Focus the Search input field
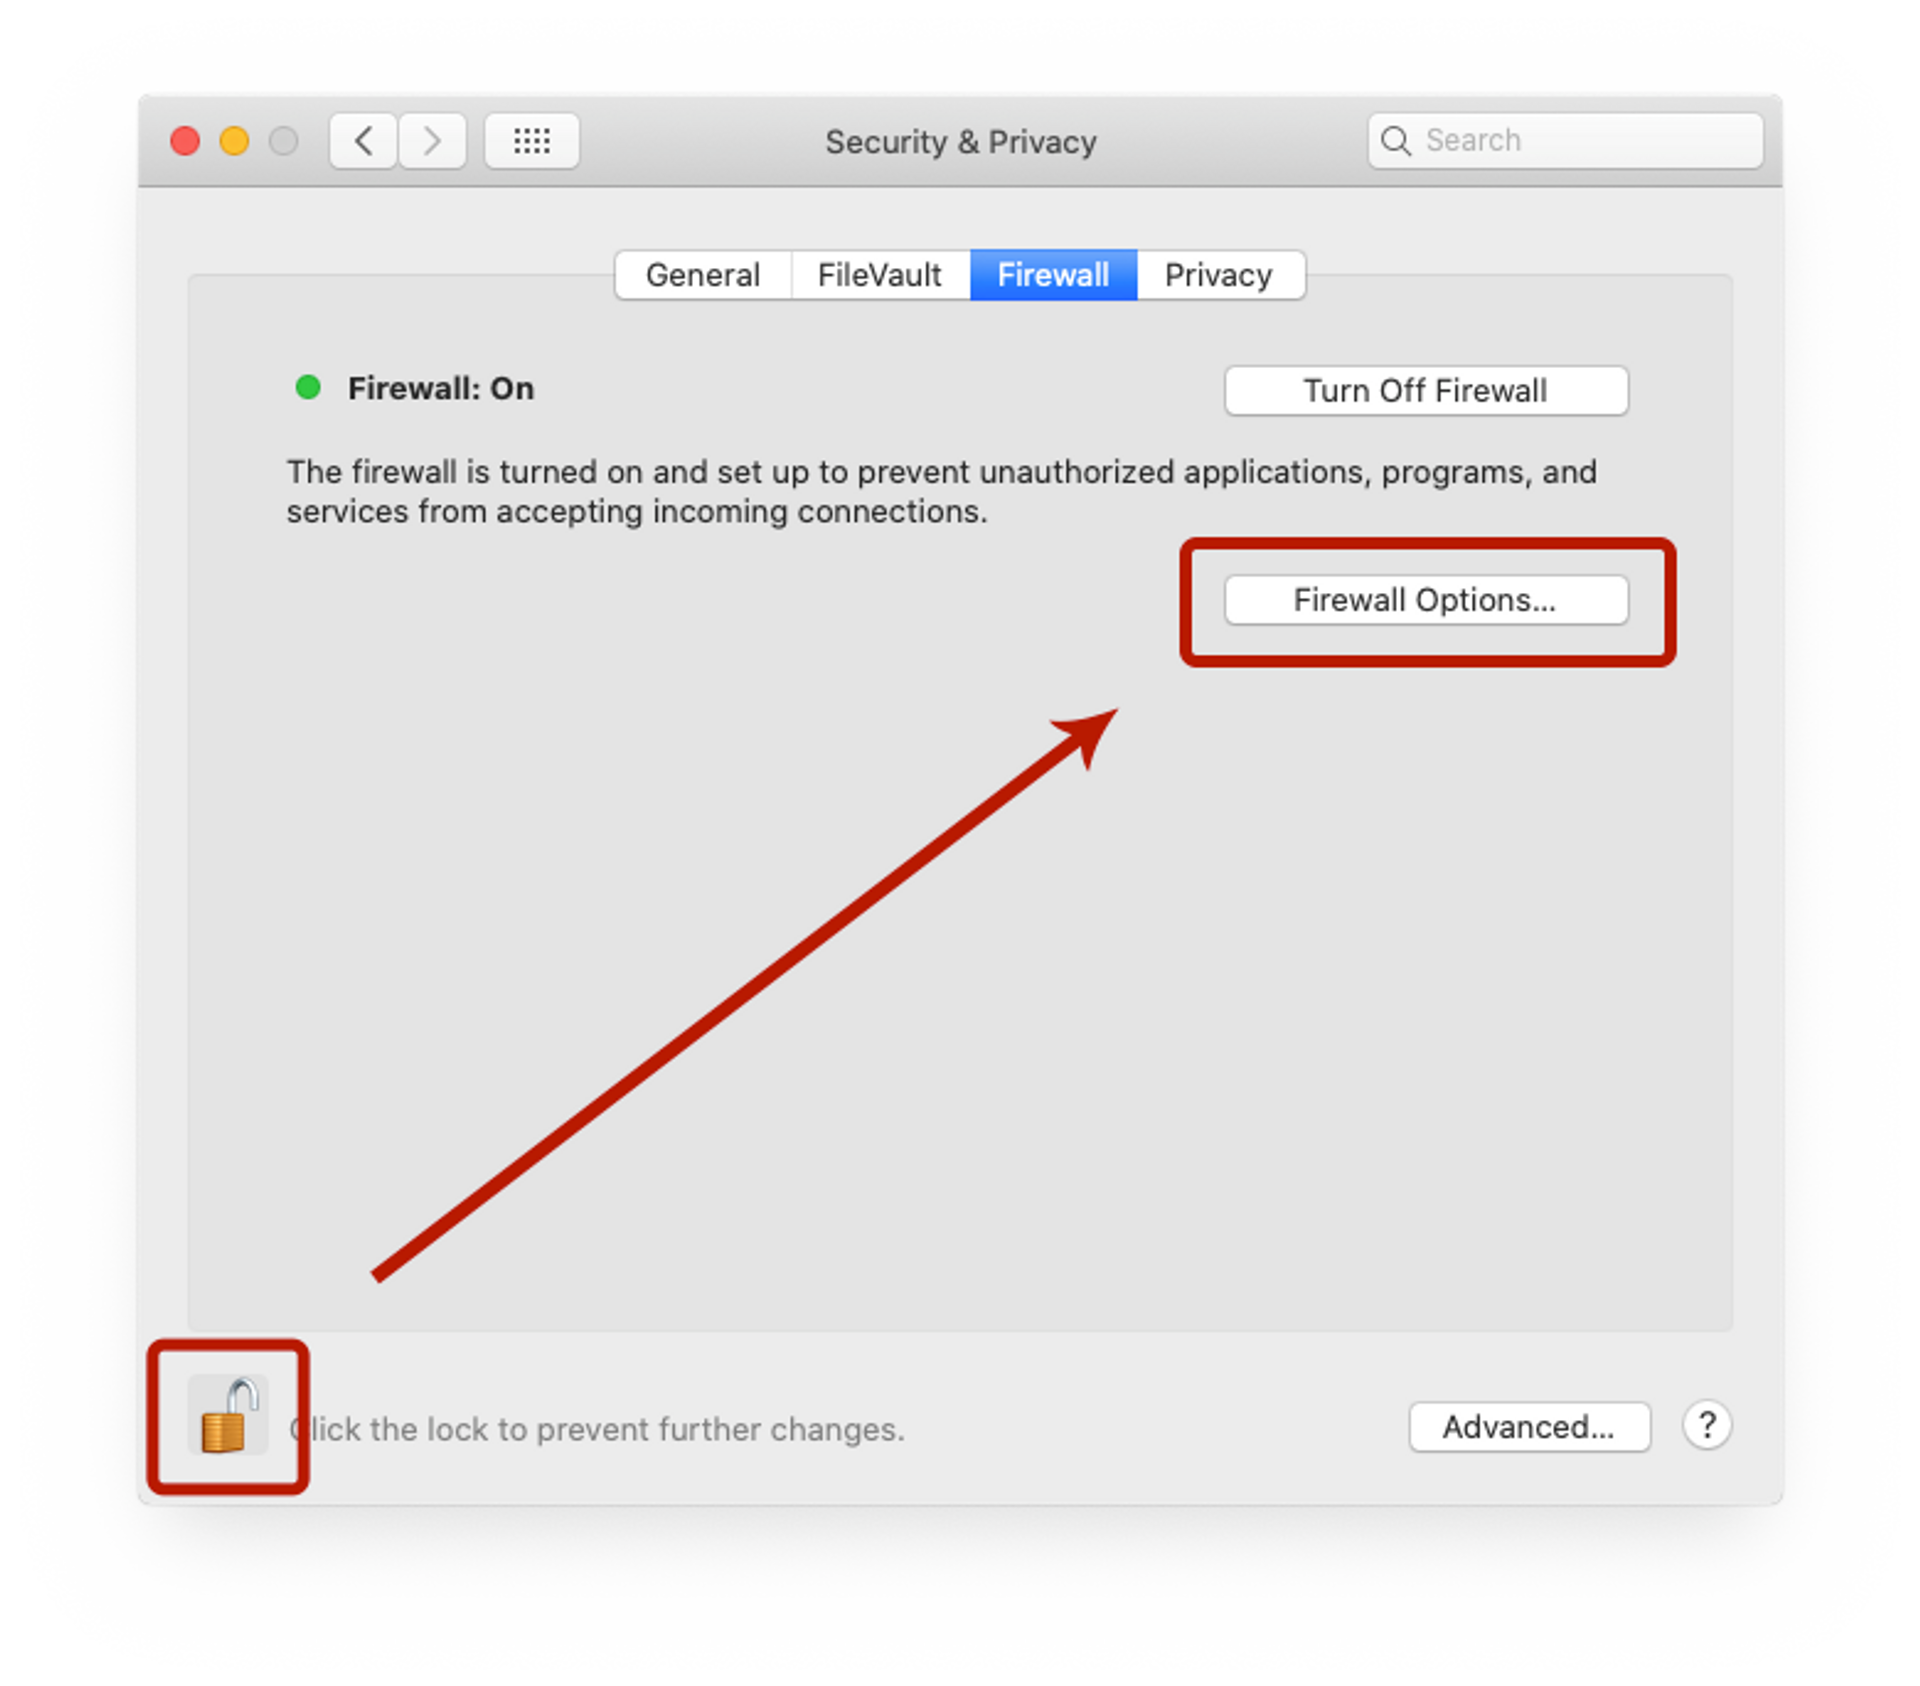Viewport: 1920px width, 1686px height. pyautogui.click(x=1565, y=141)
